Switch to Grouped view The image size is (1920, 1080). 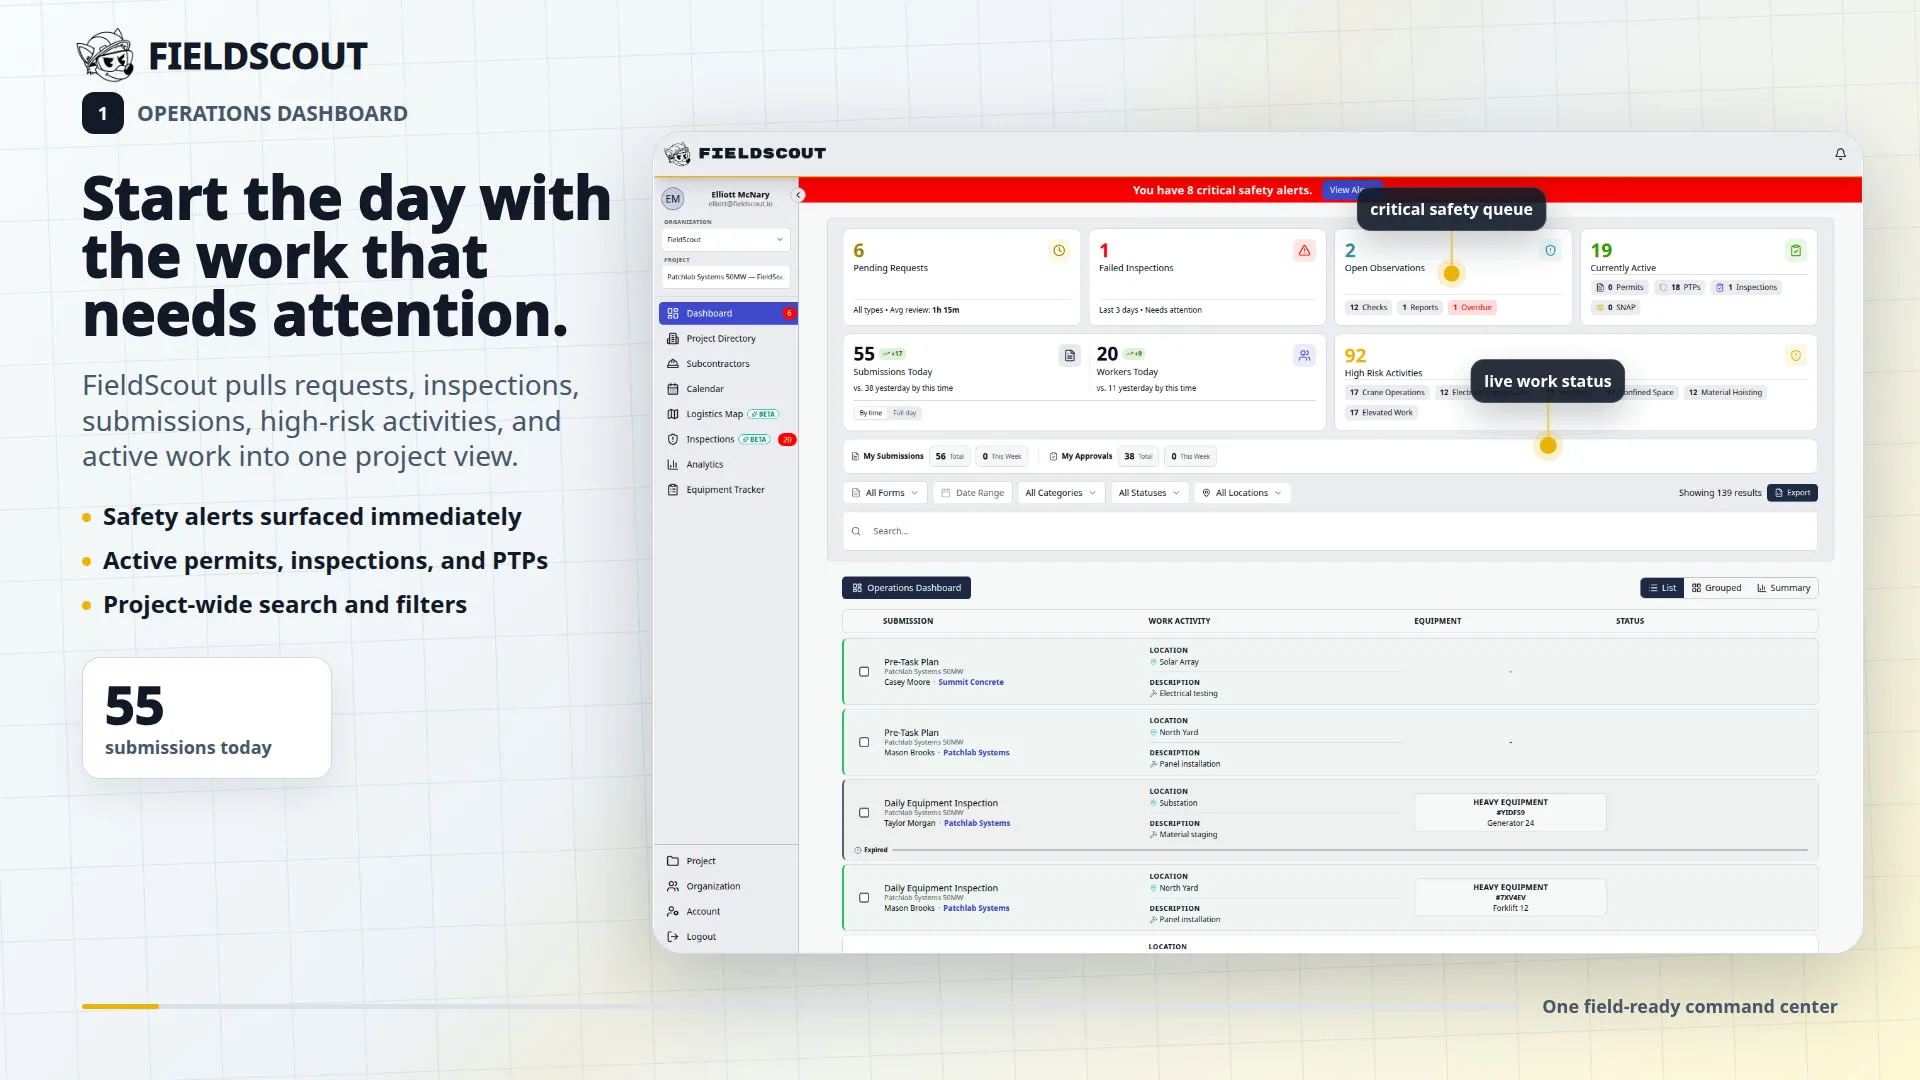1716,588
